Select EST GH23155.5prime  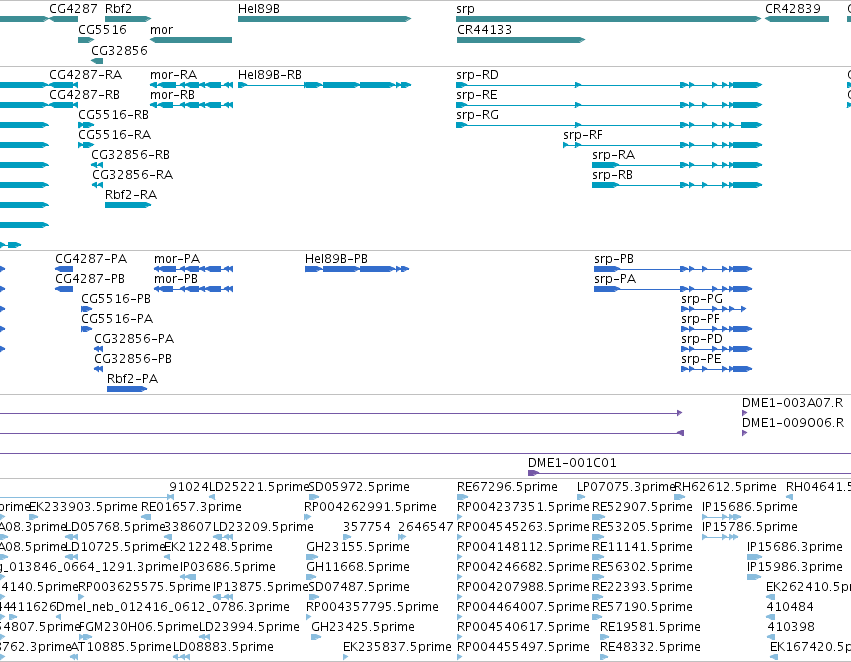pyautogui.click(x=358, y=547)
